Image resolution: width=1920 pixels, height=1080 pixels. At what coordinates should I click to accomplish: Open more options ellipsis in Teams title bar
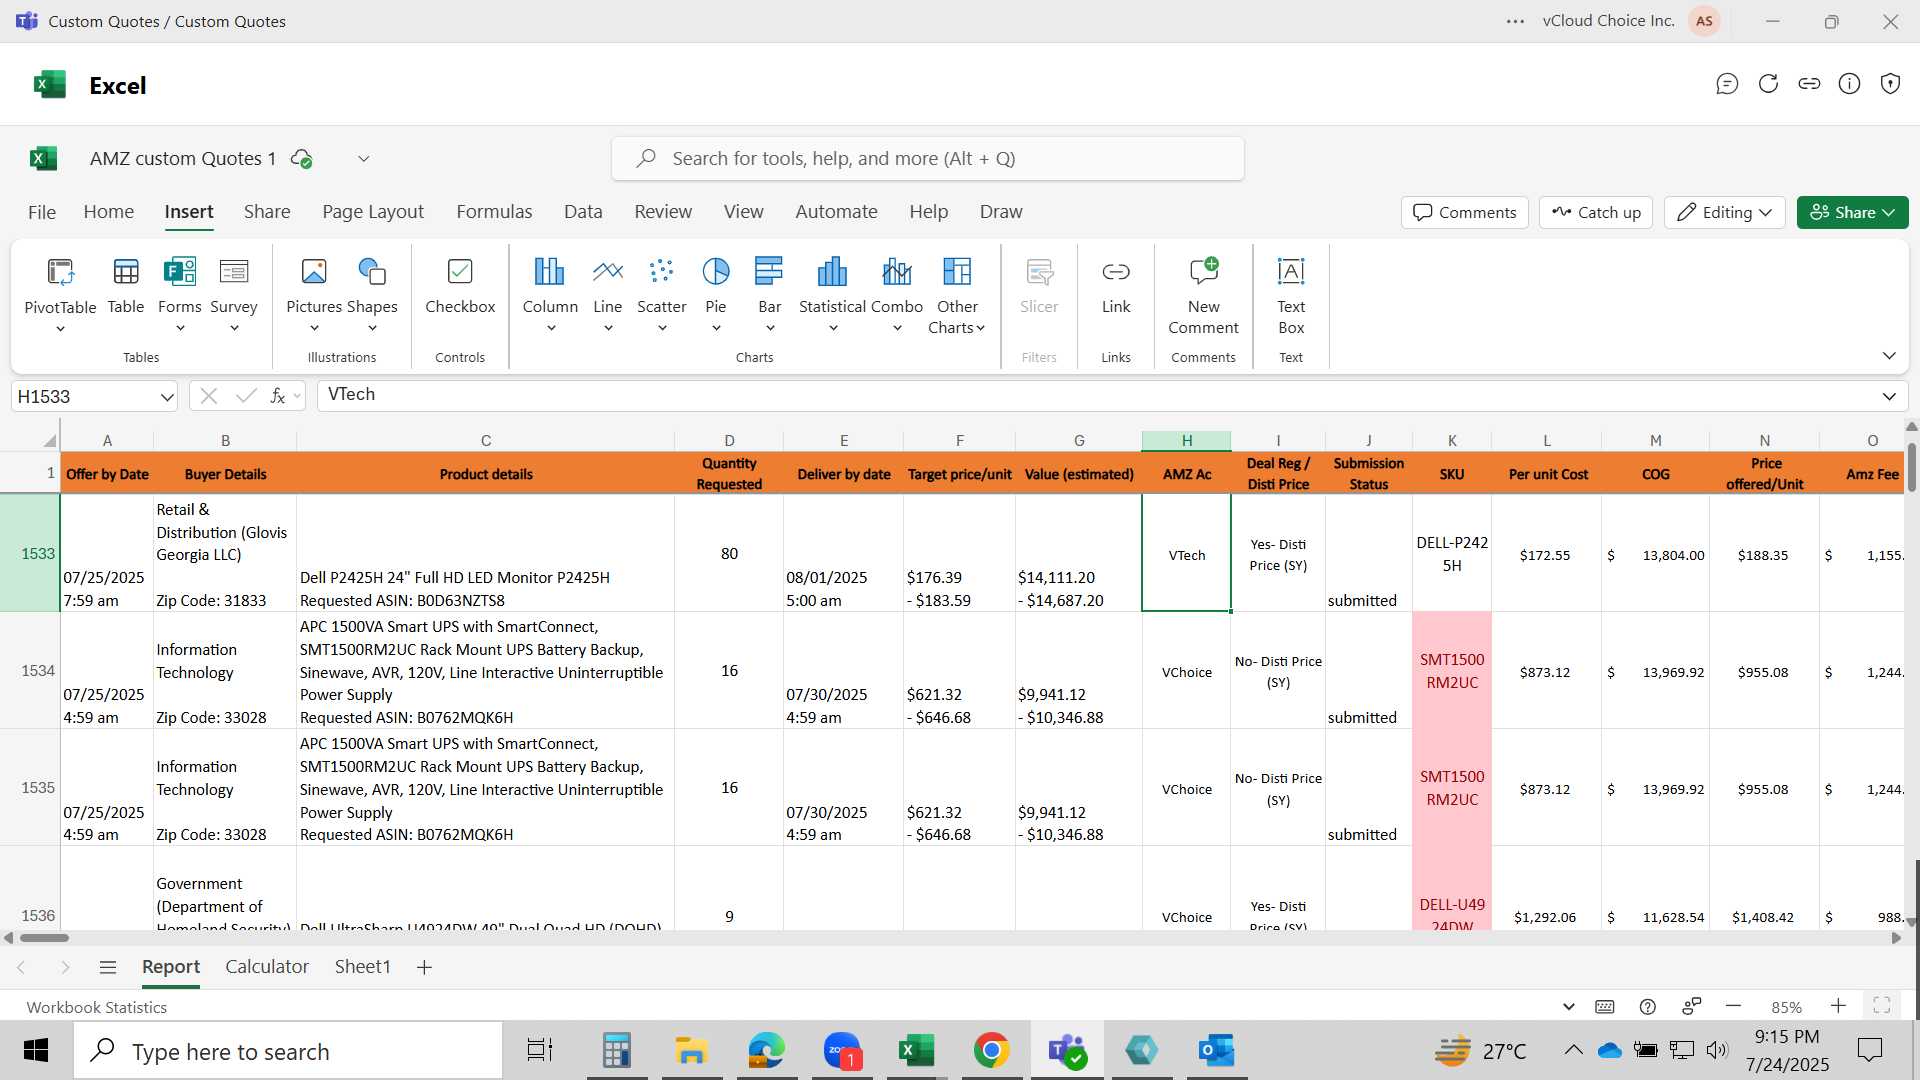1516,21
